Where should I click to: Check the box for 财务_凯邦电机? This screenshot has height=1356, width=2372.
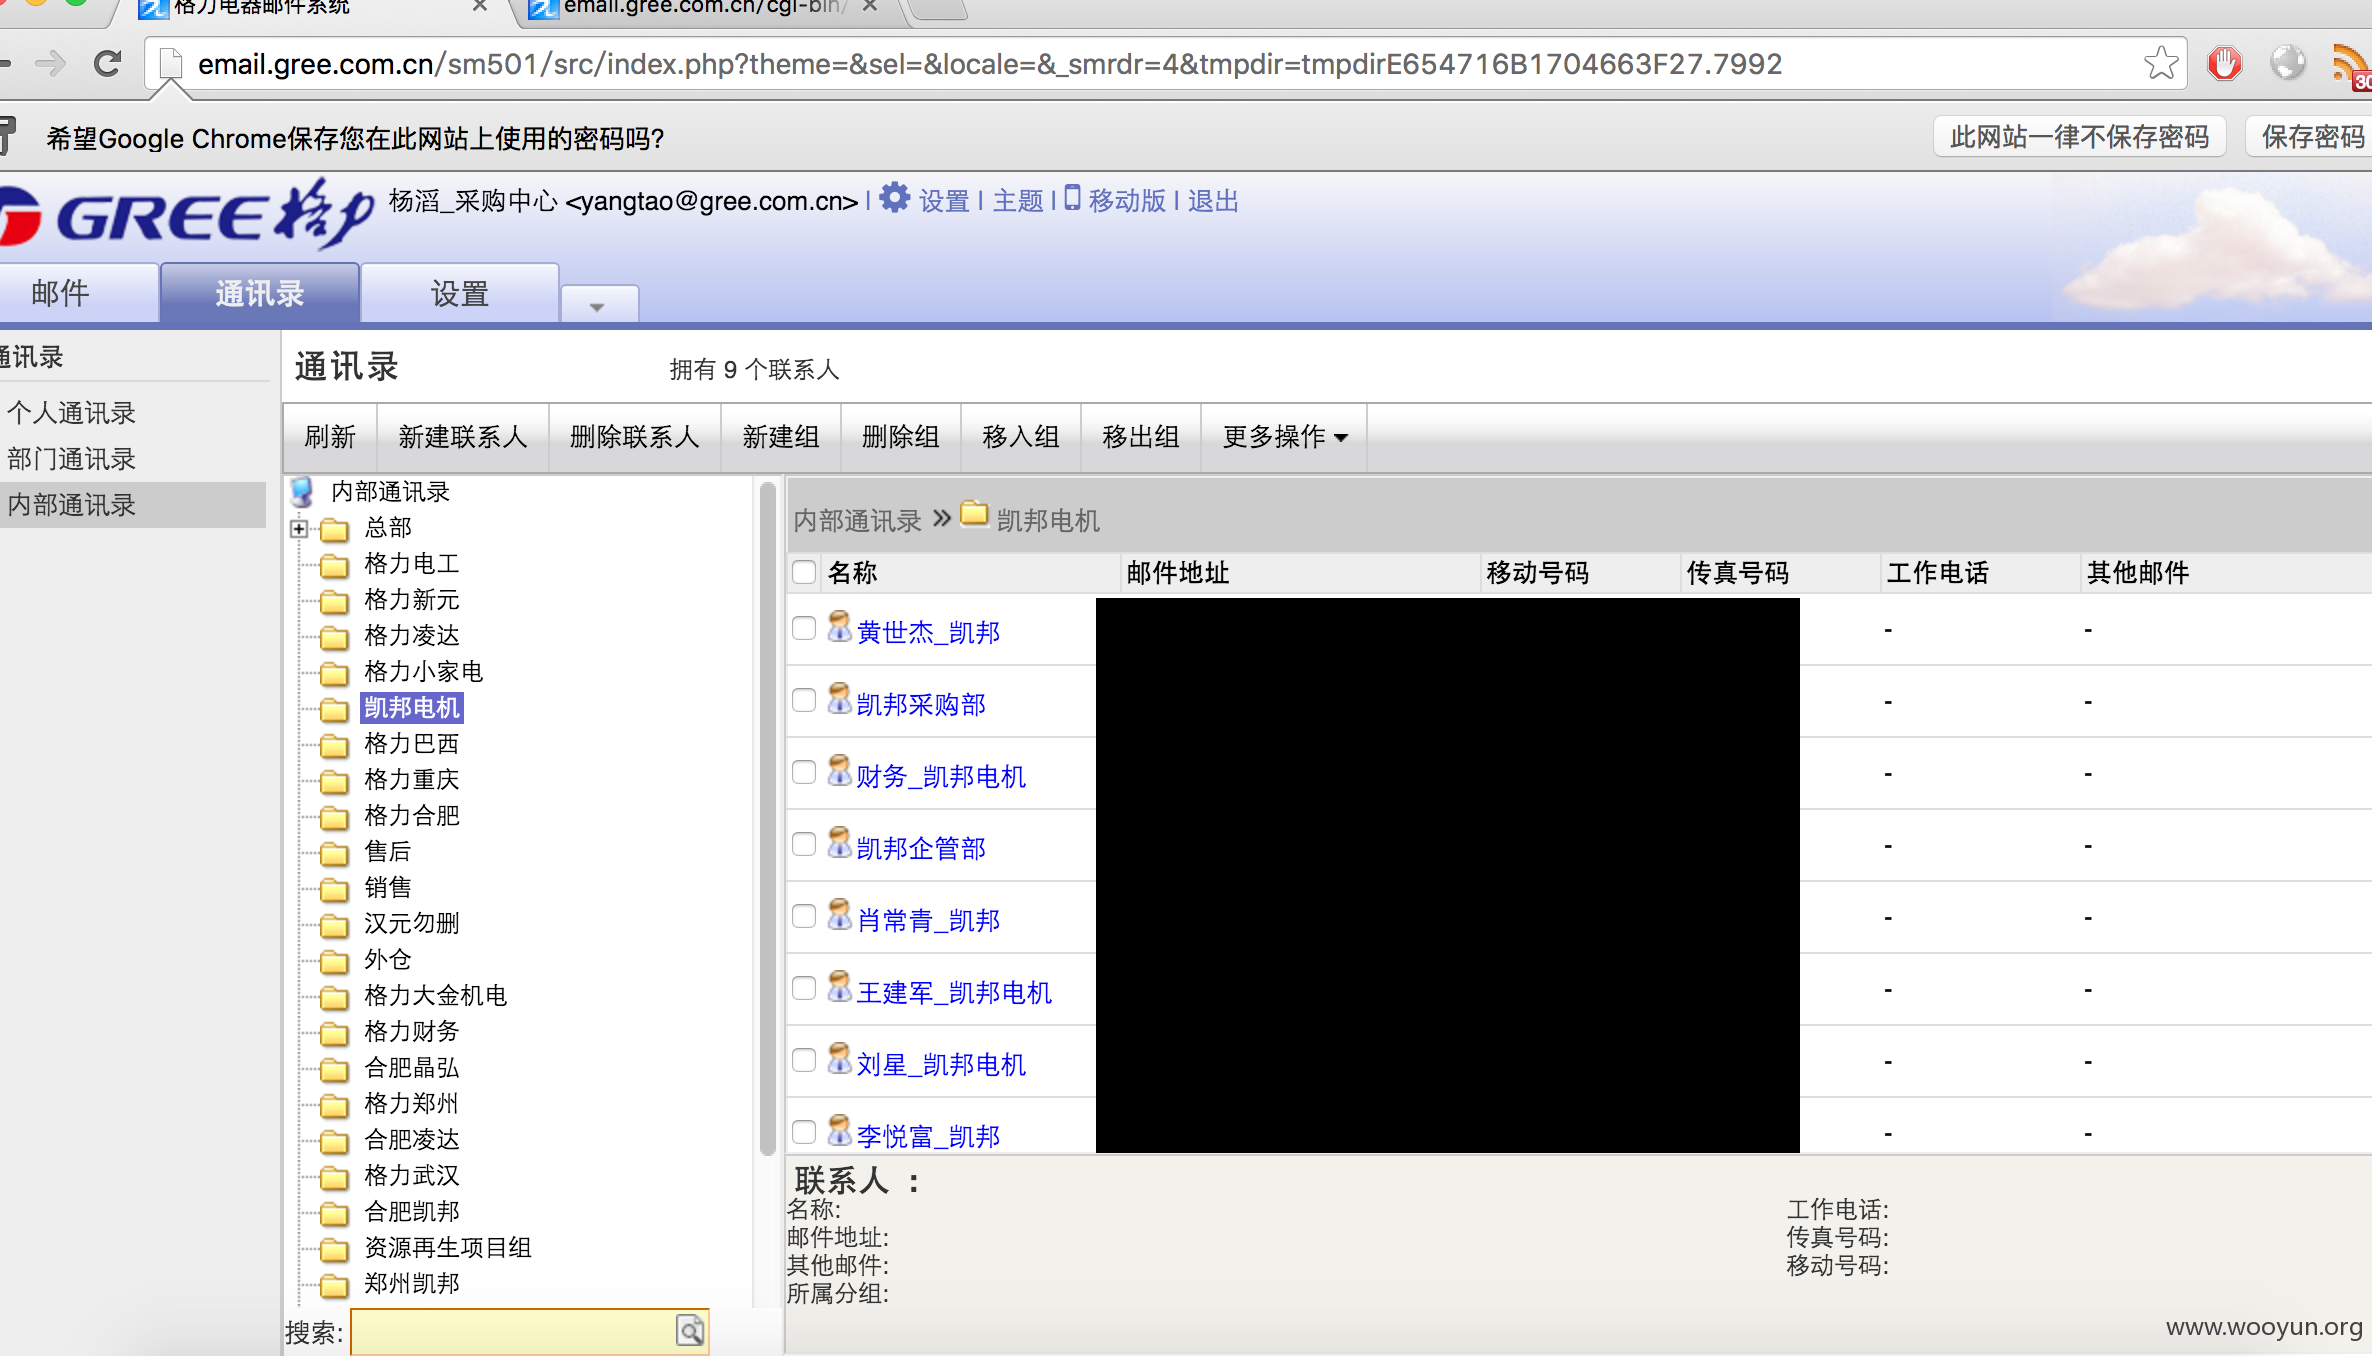(x=804, y=772)
